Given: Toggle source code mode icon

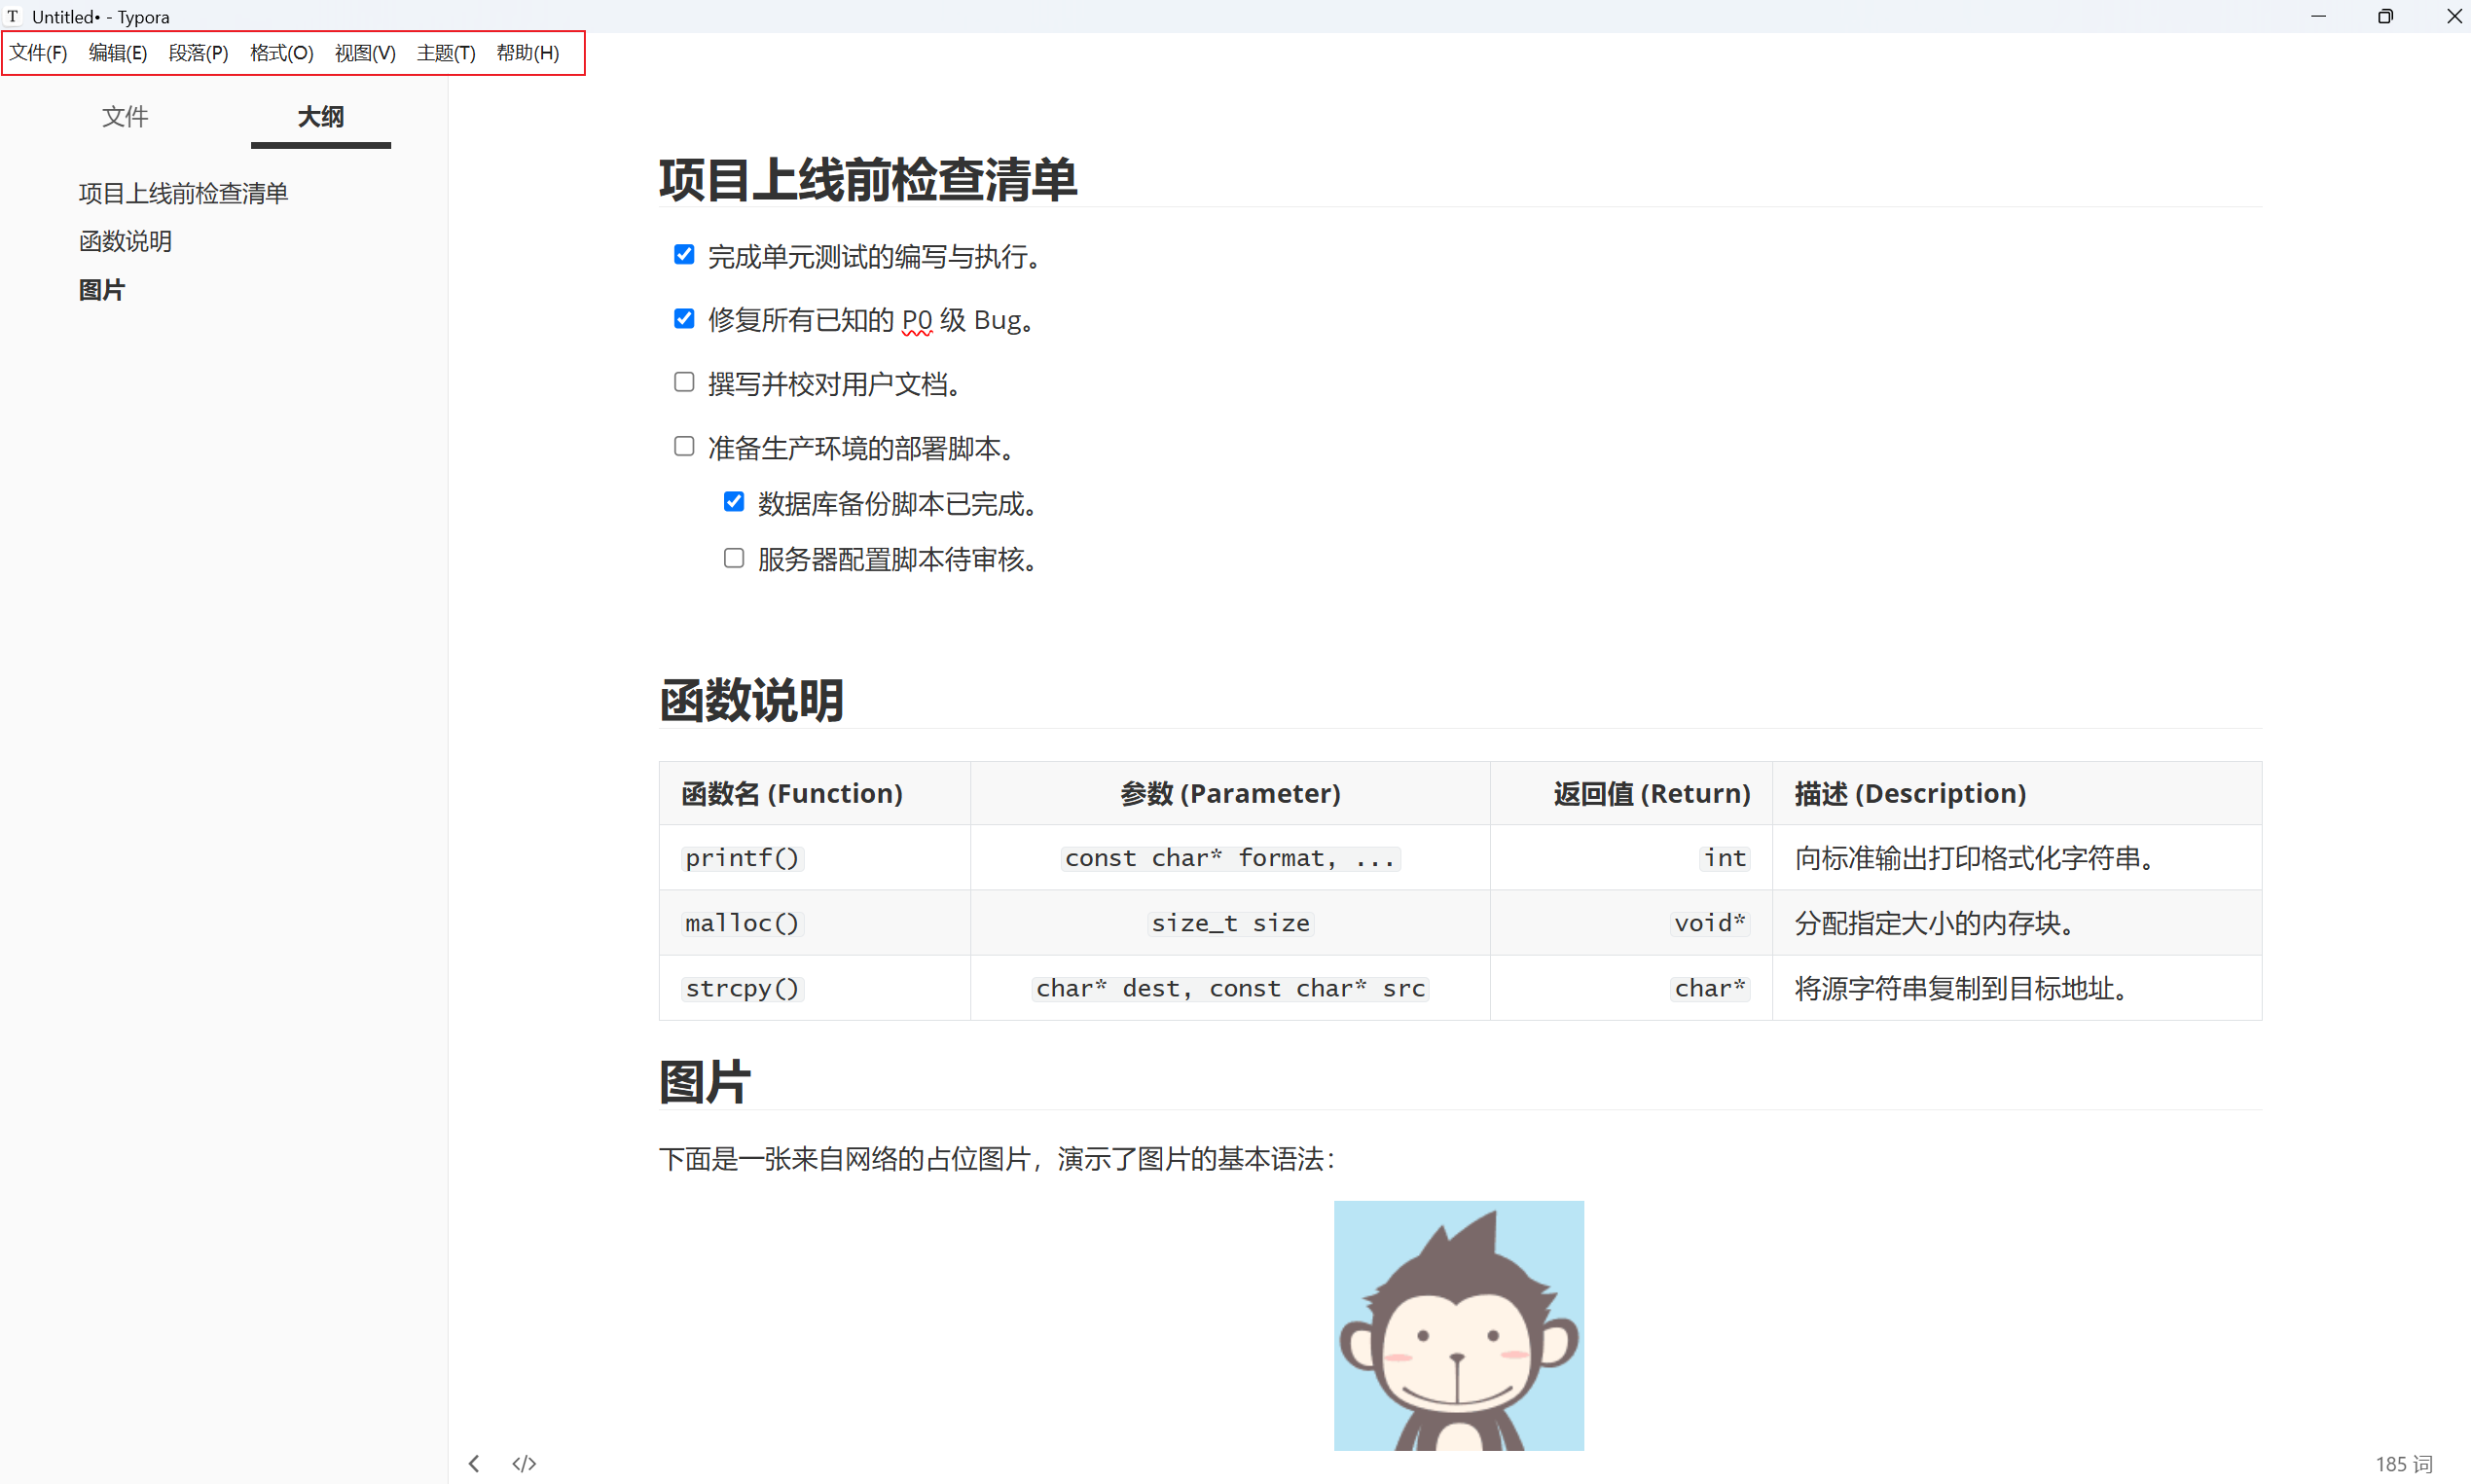Looking at the screenshot, I should click(x=524, y=1463).
